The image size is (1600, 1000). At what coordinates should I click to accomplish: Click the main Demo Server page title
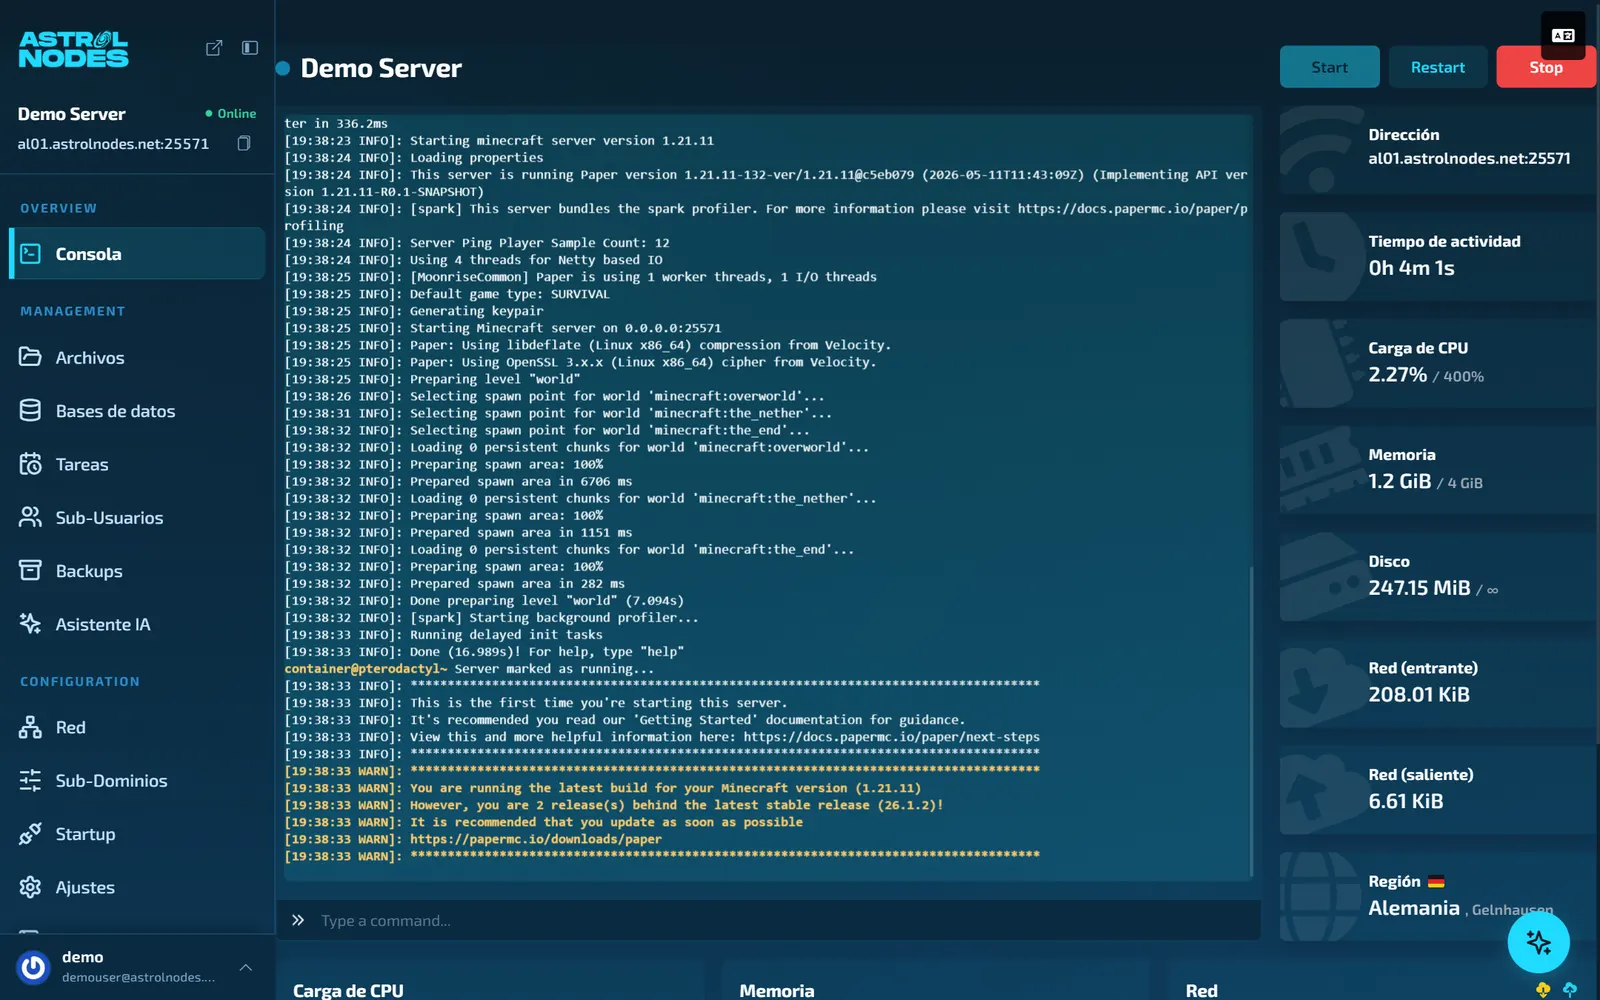click(381, 68)
